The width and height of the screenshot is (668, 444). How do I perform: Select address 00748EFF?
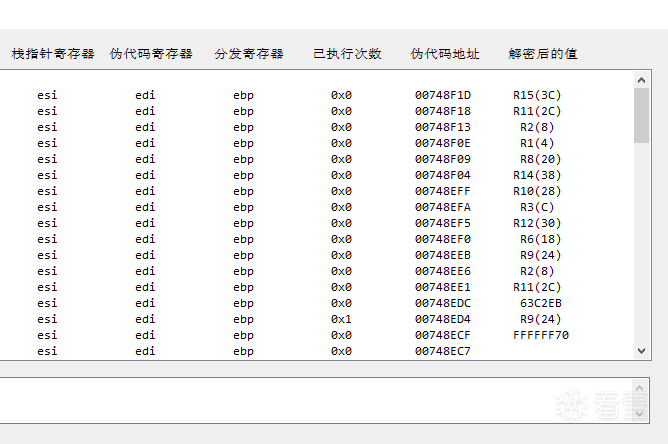coord(443,191)
